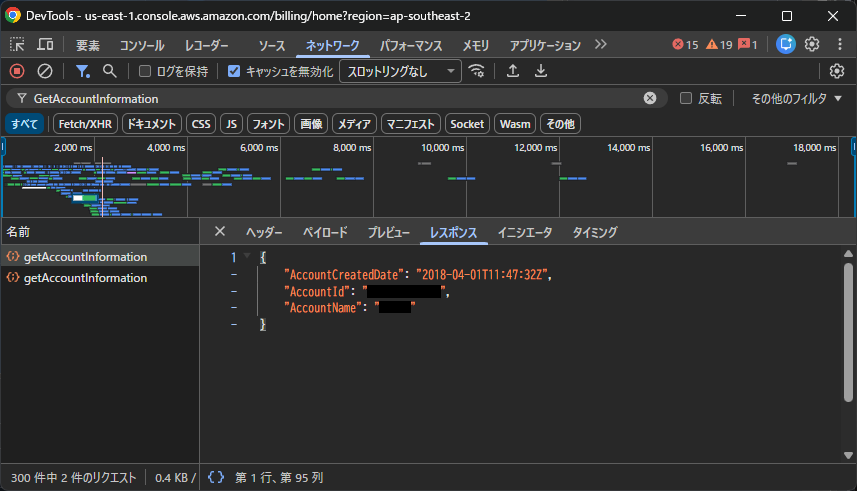Clear the network log
The height and width of the screenshot is (491, 857).
[x=45, y=71]
